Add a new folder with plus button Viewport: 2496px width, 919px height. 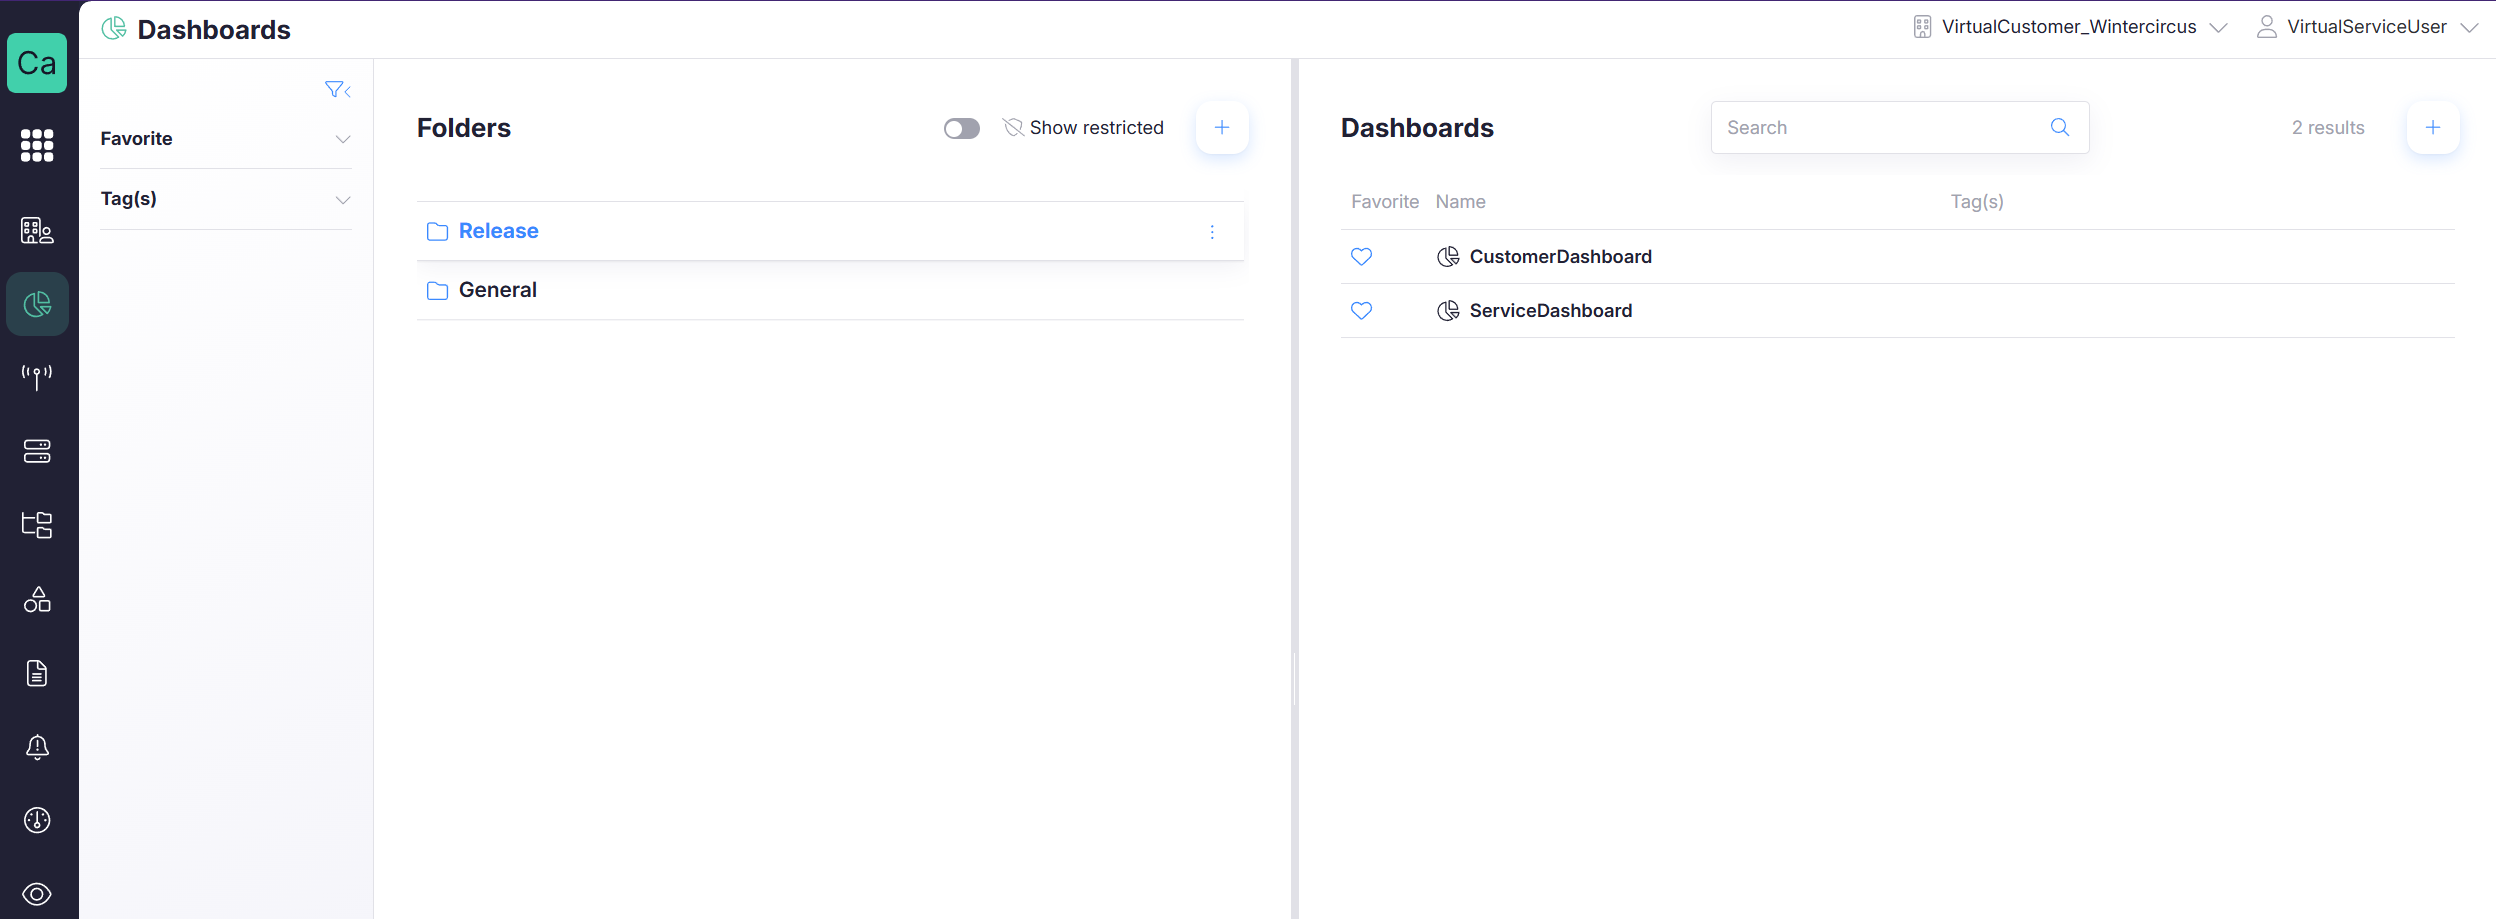tap(1222, 127)
